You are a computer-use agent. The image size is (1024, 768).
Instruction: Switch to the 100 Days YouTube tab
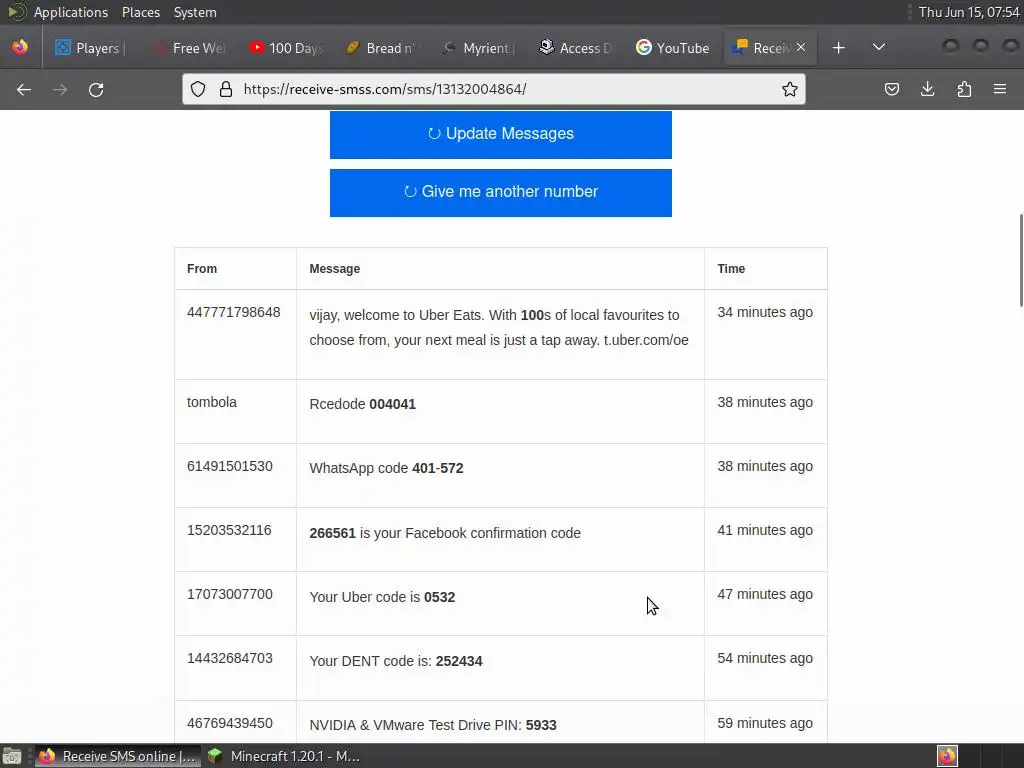pyautogui.click(x=286, y=48)
